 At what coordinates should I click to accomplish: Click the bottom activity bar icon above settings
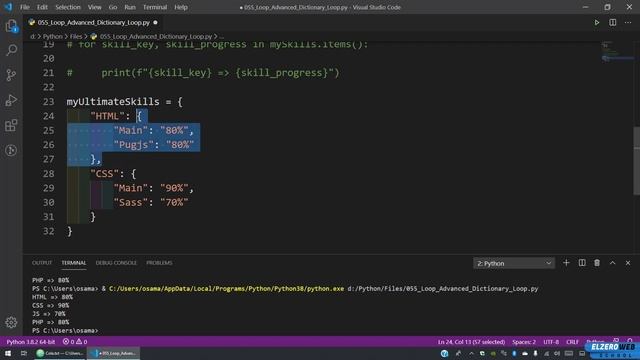point(11,151)
